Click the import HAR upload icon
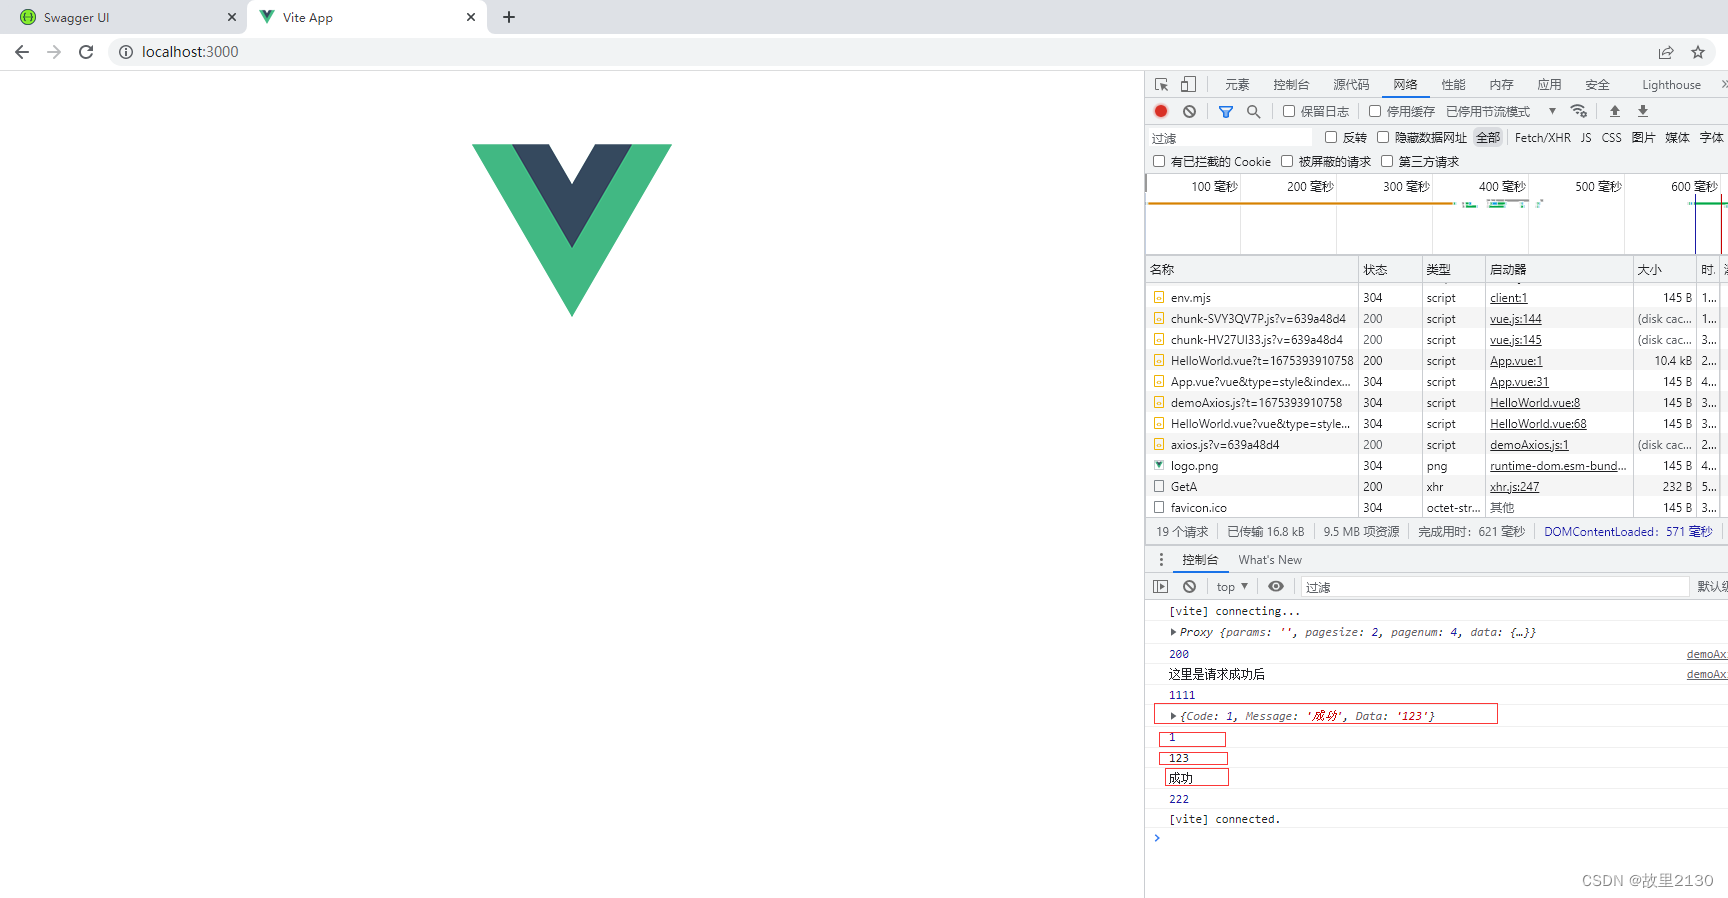 (x=1615, y=111)
